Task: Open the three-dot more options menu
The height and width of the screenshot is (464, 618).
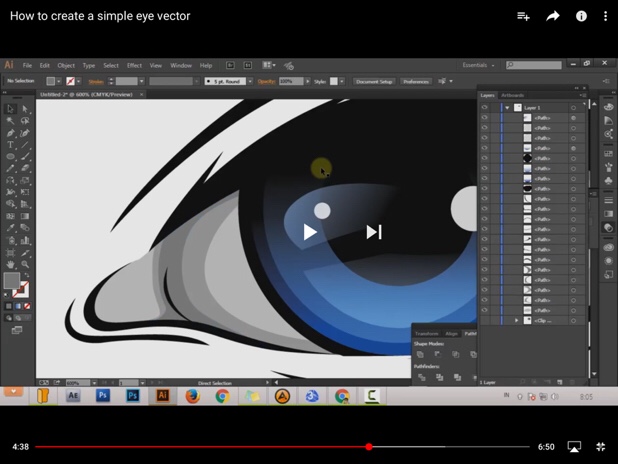Action: click(605, 16)
